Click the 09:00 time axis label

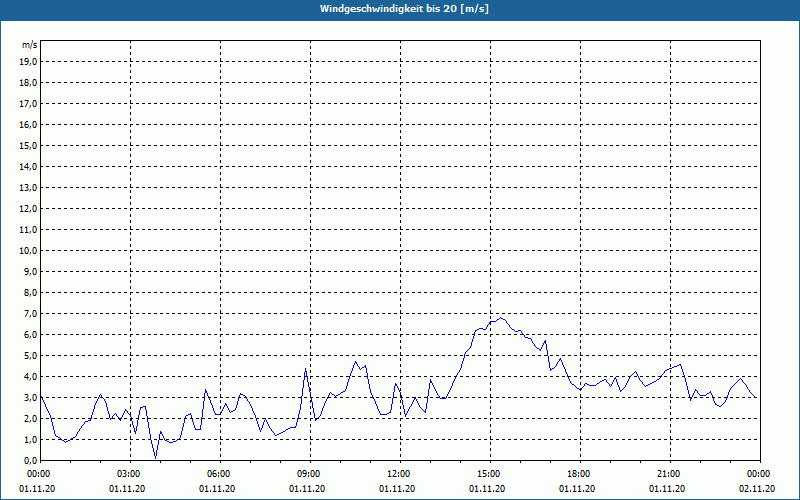coord(311,474)
